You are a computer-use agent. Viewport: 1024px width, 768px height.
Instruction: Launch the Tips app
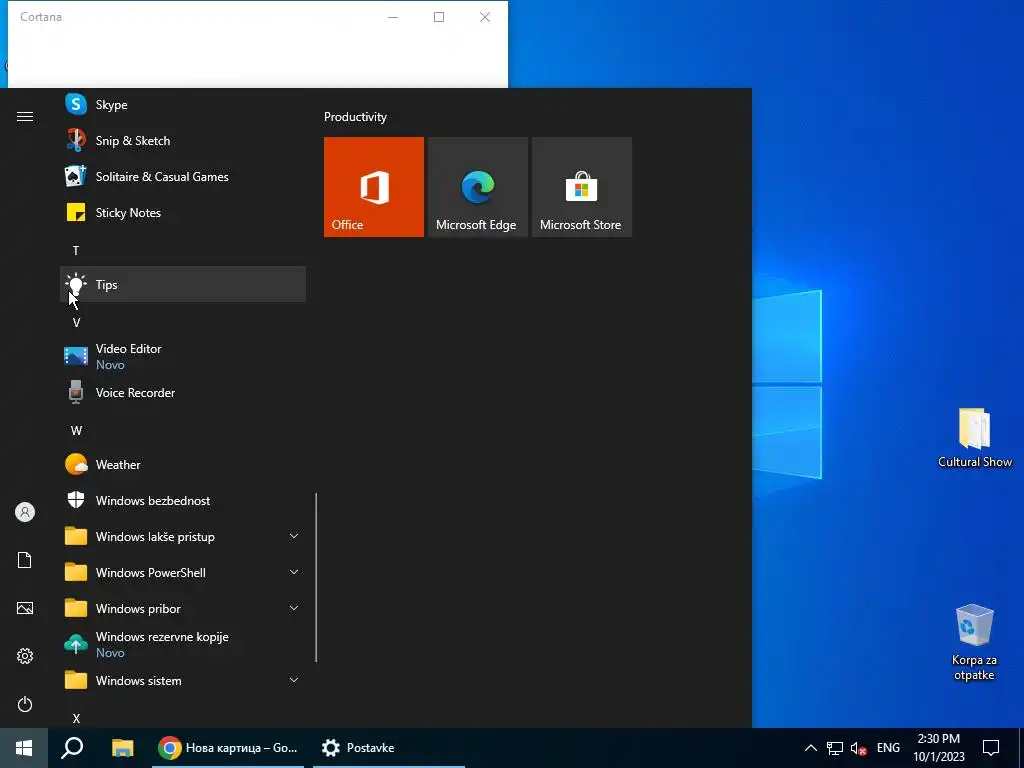[182, 284]
